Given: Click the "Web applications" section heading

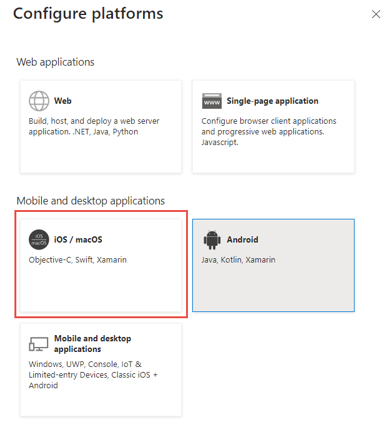Looking at the screenshot, I should point(55,62).
